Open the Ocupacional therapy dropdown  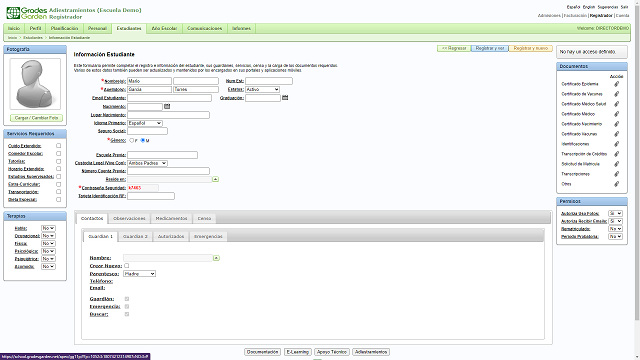click(48, 236)
